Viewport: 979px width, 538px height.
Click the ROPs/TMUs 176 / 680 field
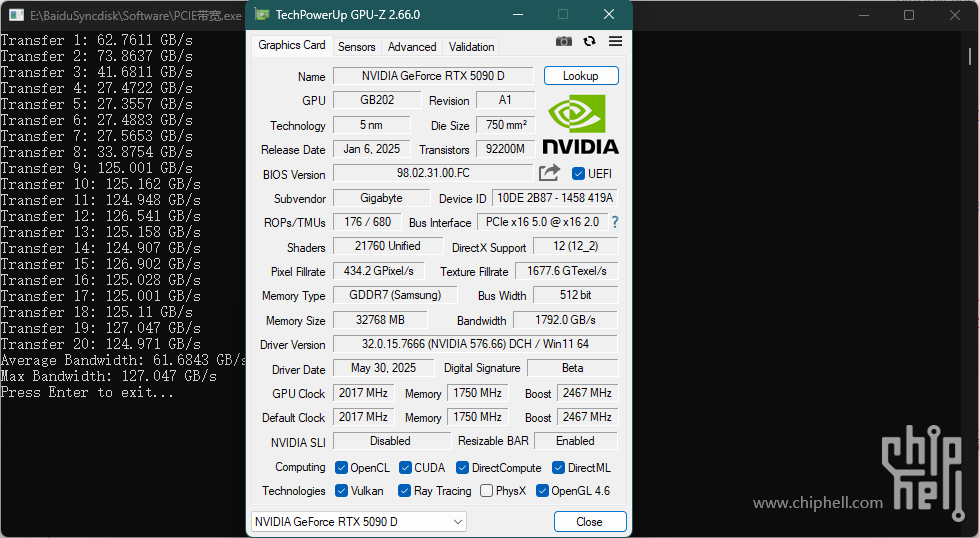[x=368, y=222]
